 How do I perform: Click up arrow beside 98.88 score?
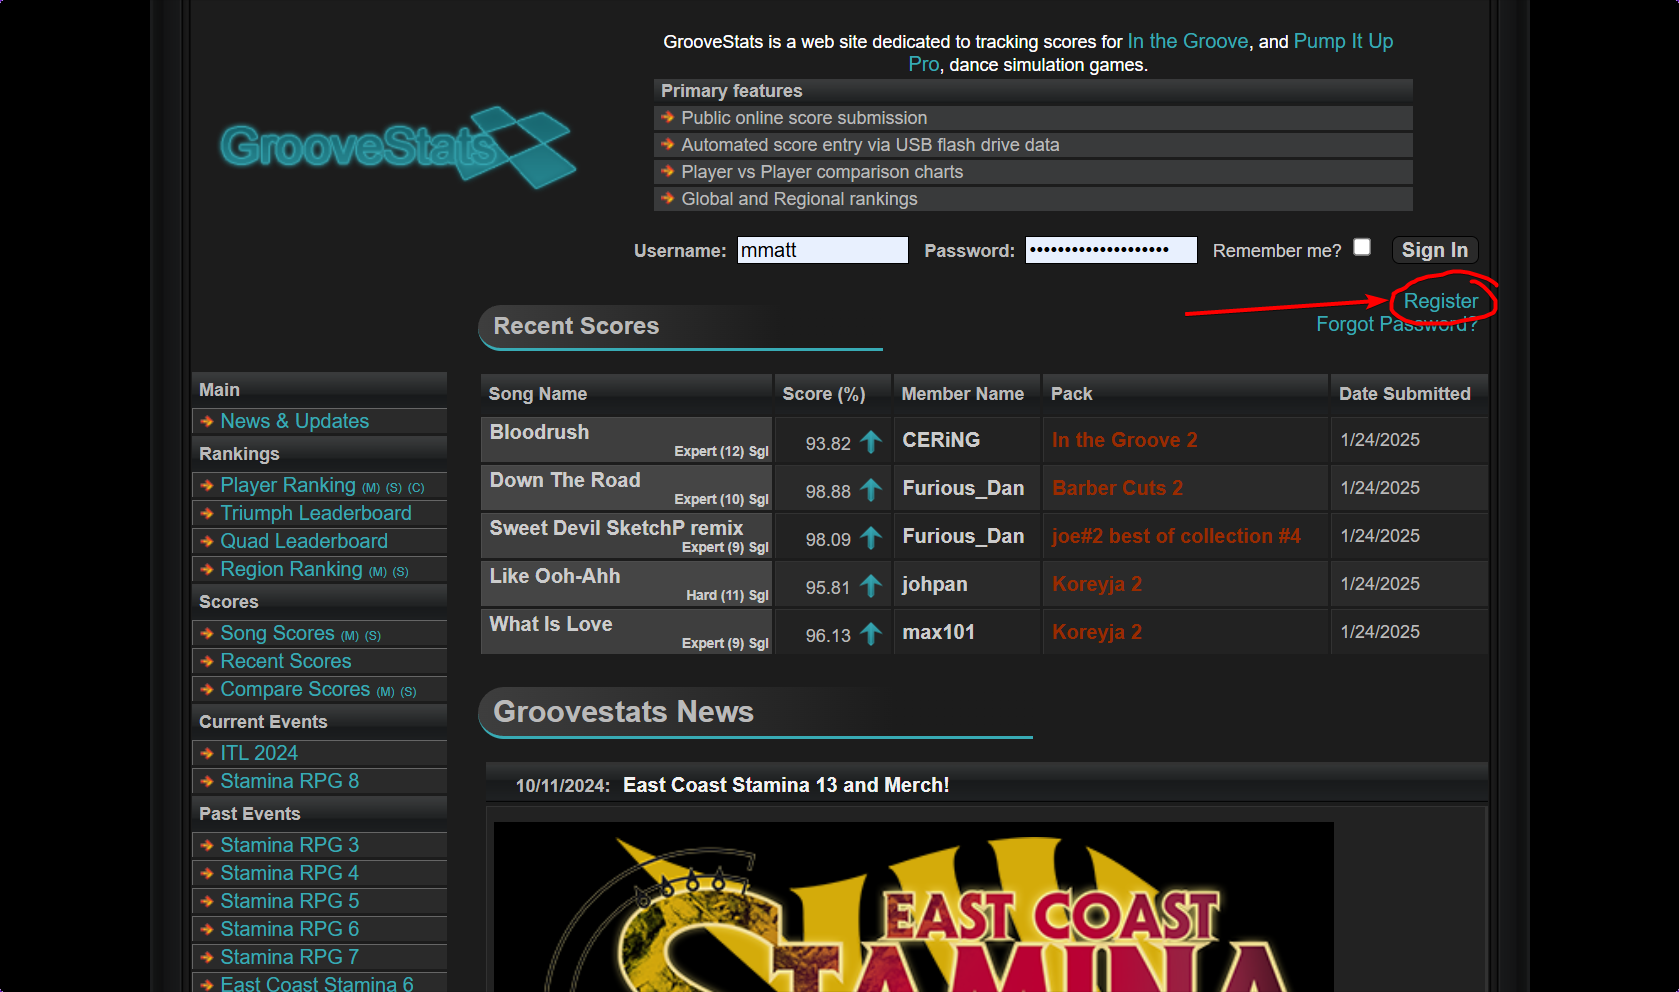tap(871, 490)
